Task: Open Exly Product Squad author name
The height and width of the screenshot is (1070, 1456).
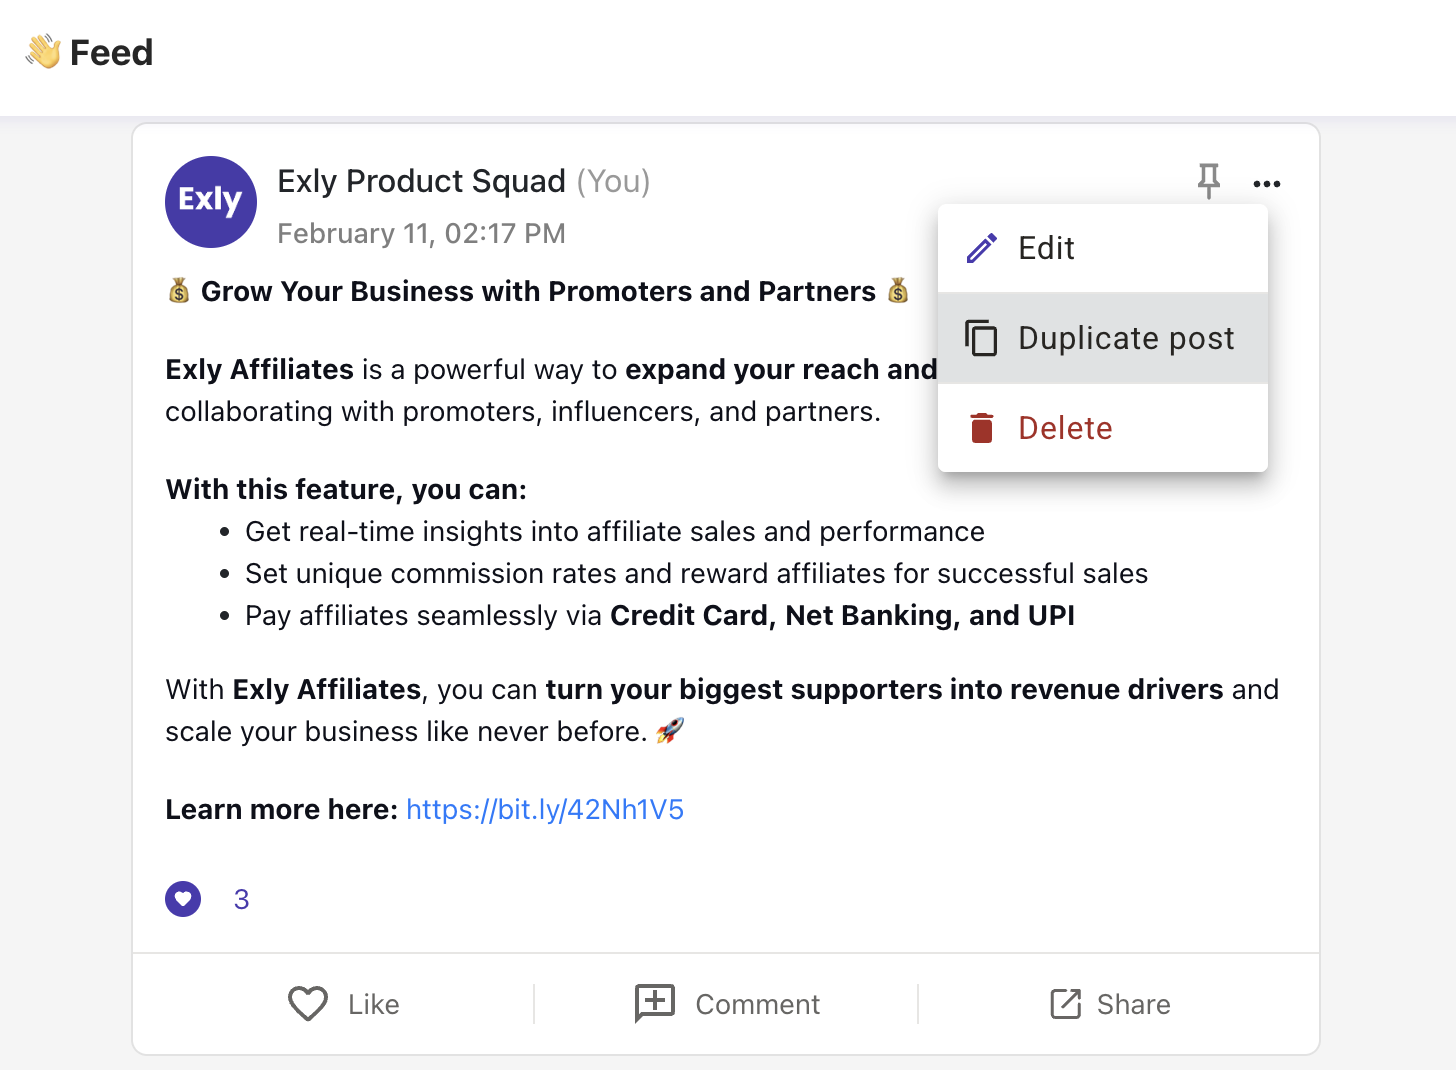Action: point(421,181)
